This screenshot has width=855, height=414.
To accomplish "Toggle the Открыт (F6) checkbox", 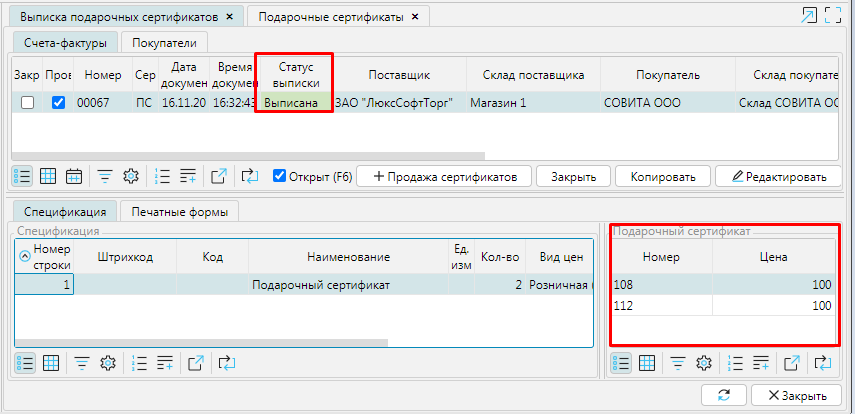I will click(279, 176).
